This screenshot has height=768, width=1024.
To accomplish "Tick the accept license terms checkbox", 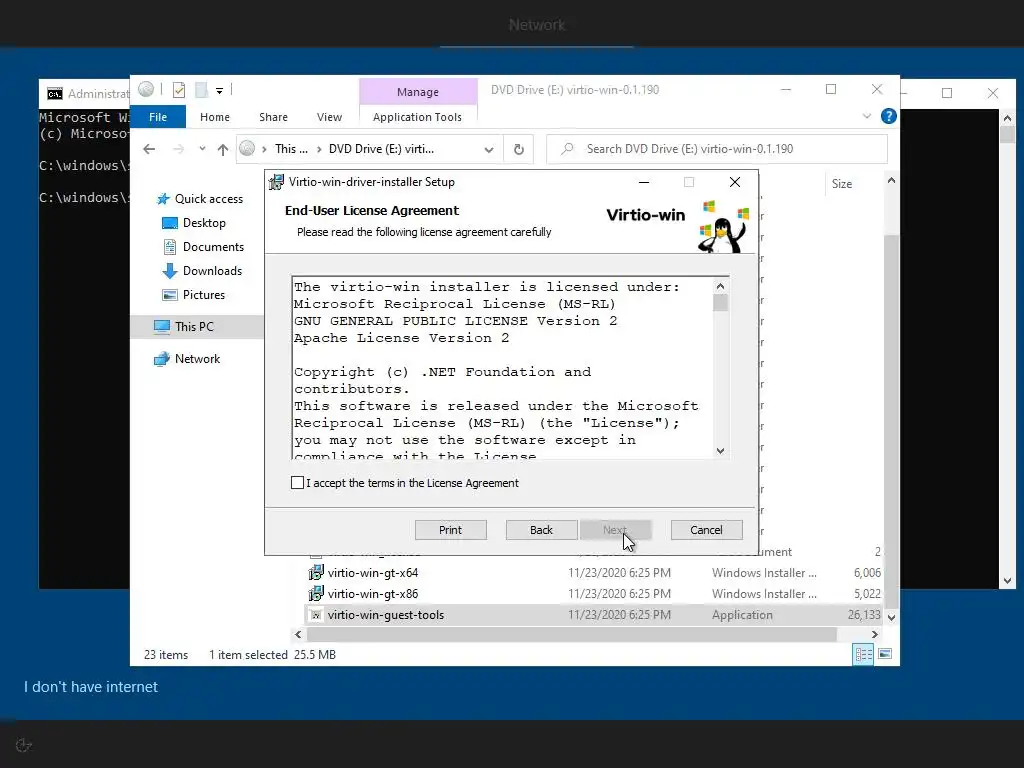I will pyautogui.click(x=297, y=483).
